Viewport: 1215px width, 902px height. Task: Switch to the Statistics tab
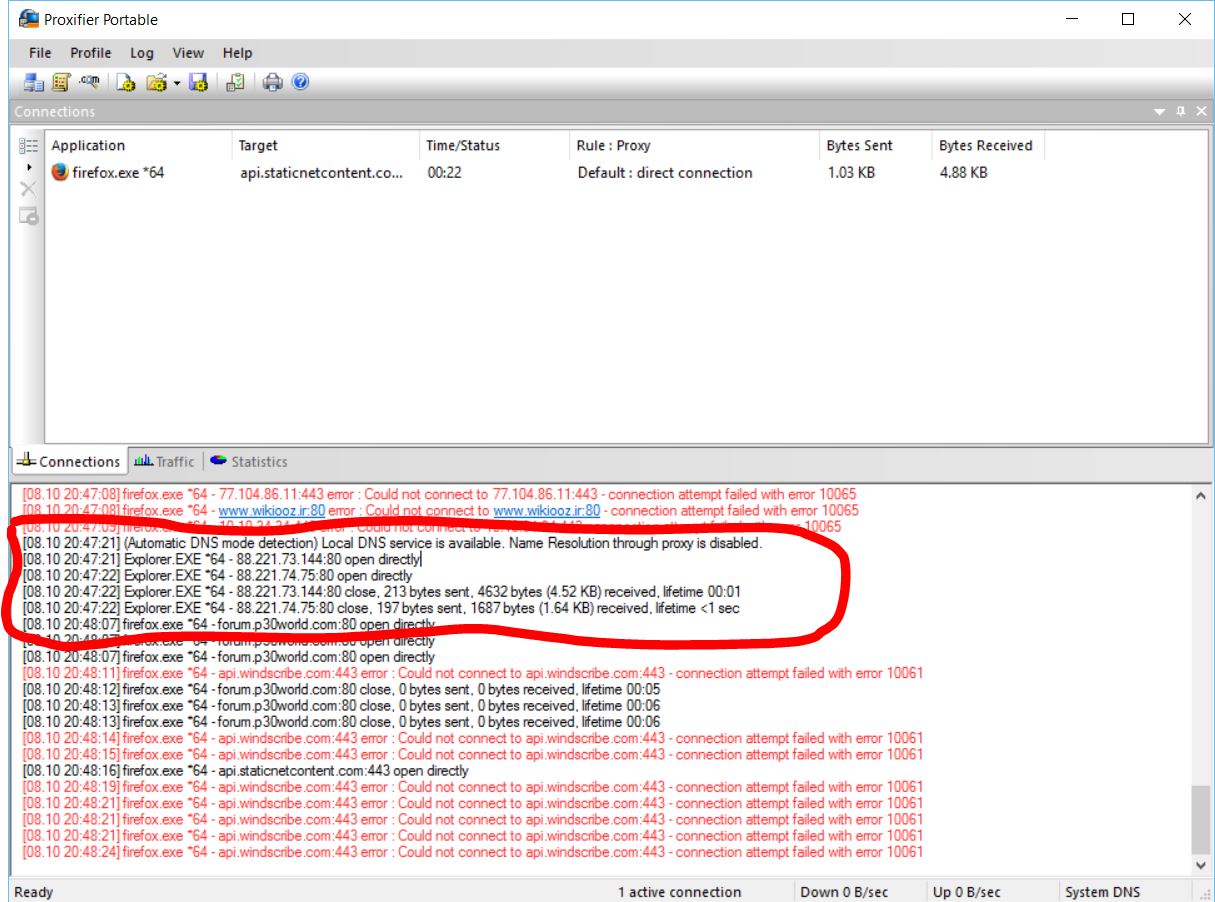coord(248,461)
